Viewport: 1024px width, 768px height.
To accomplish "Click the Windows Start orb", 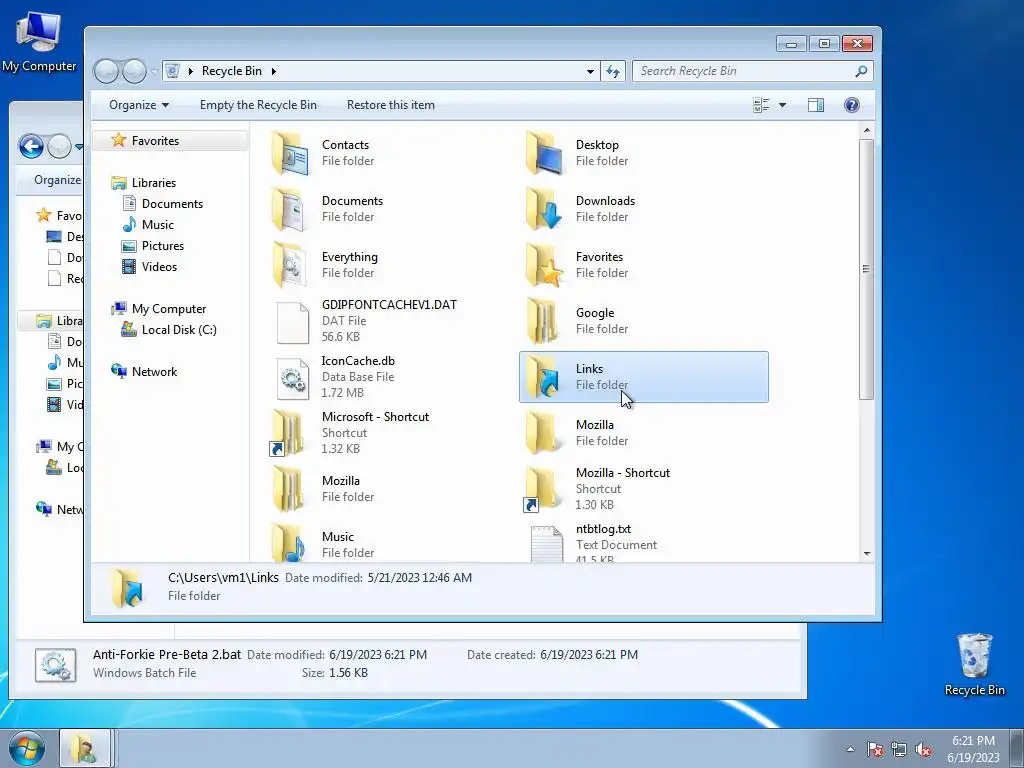I will tap(27, 748).
